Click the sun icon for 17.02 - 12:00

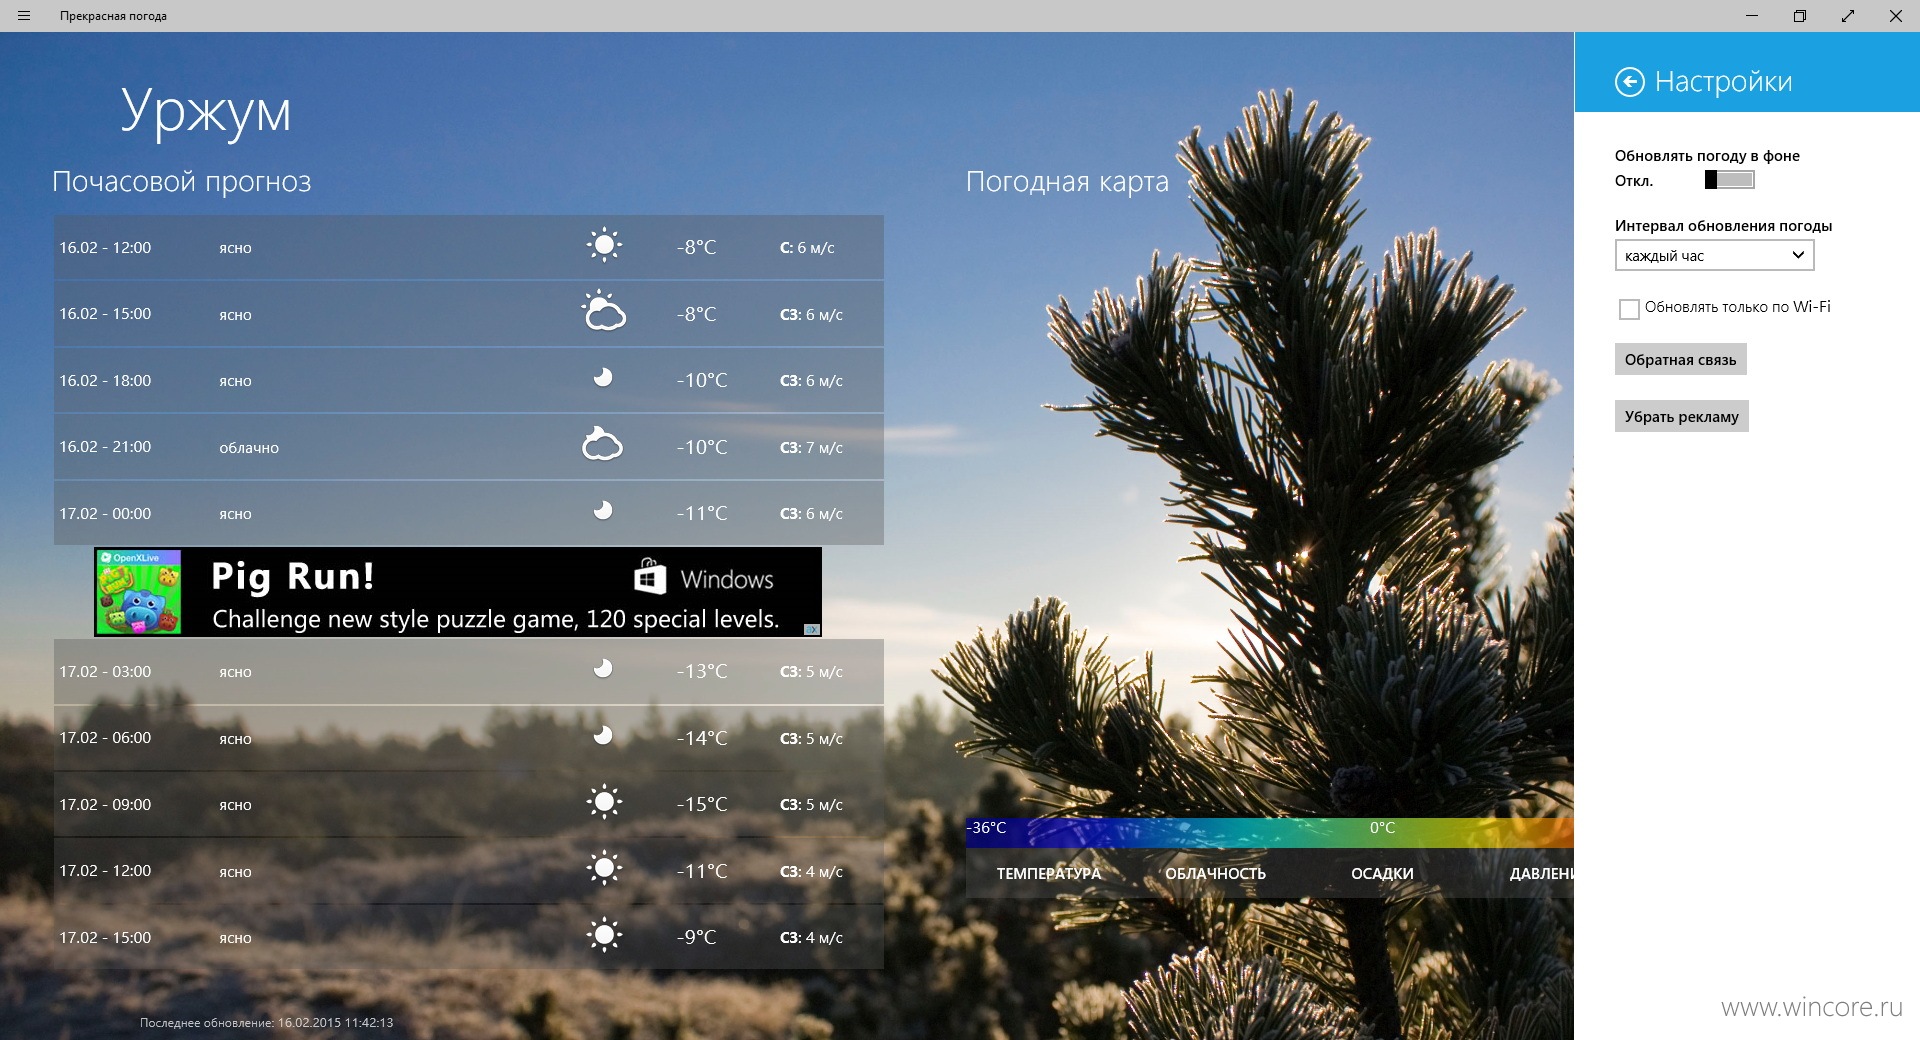pyautogui.click(x=604, y=868)
